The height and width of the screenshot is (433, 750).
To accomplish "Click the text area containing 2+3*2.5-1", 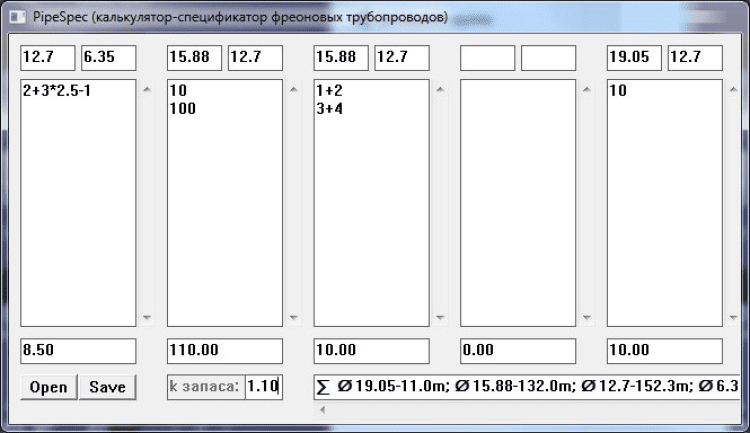I will [78, 203].
